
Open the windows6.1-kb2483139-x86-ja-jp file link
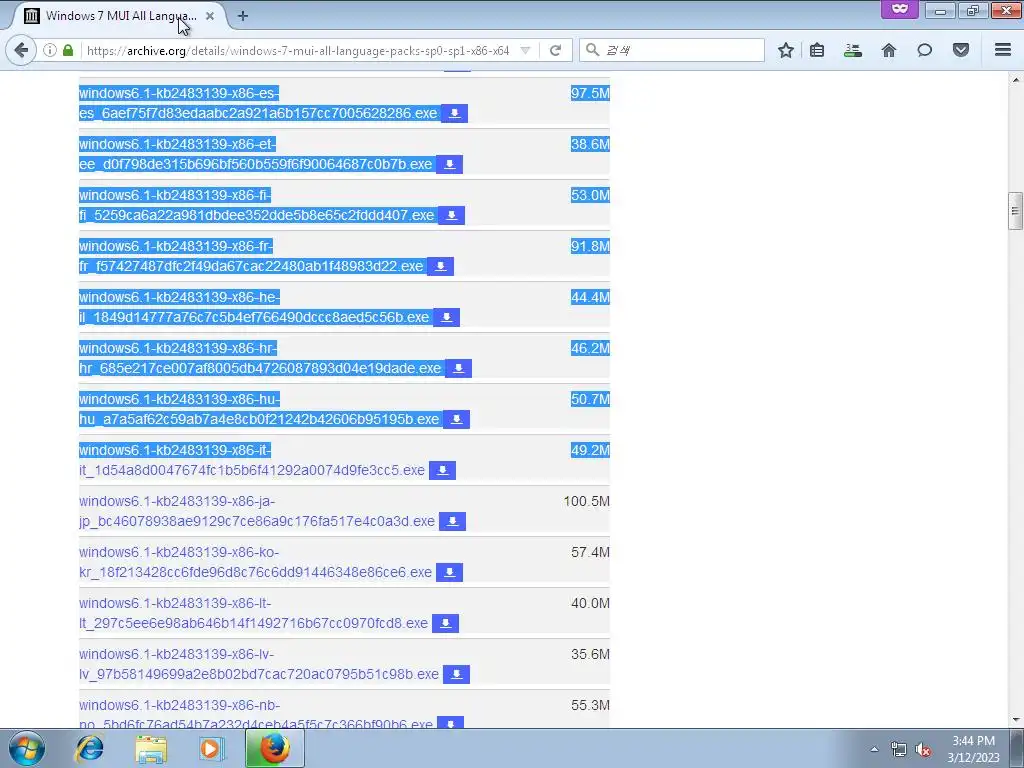tap(257, 511)
